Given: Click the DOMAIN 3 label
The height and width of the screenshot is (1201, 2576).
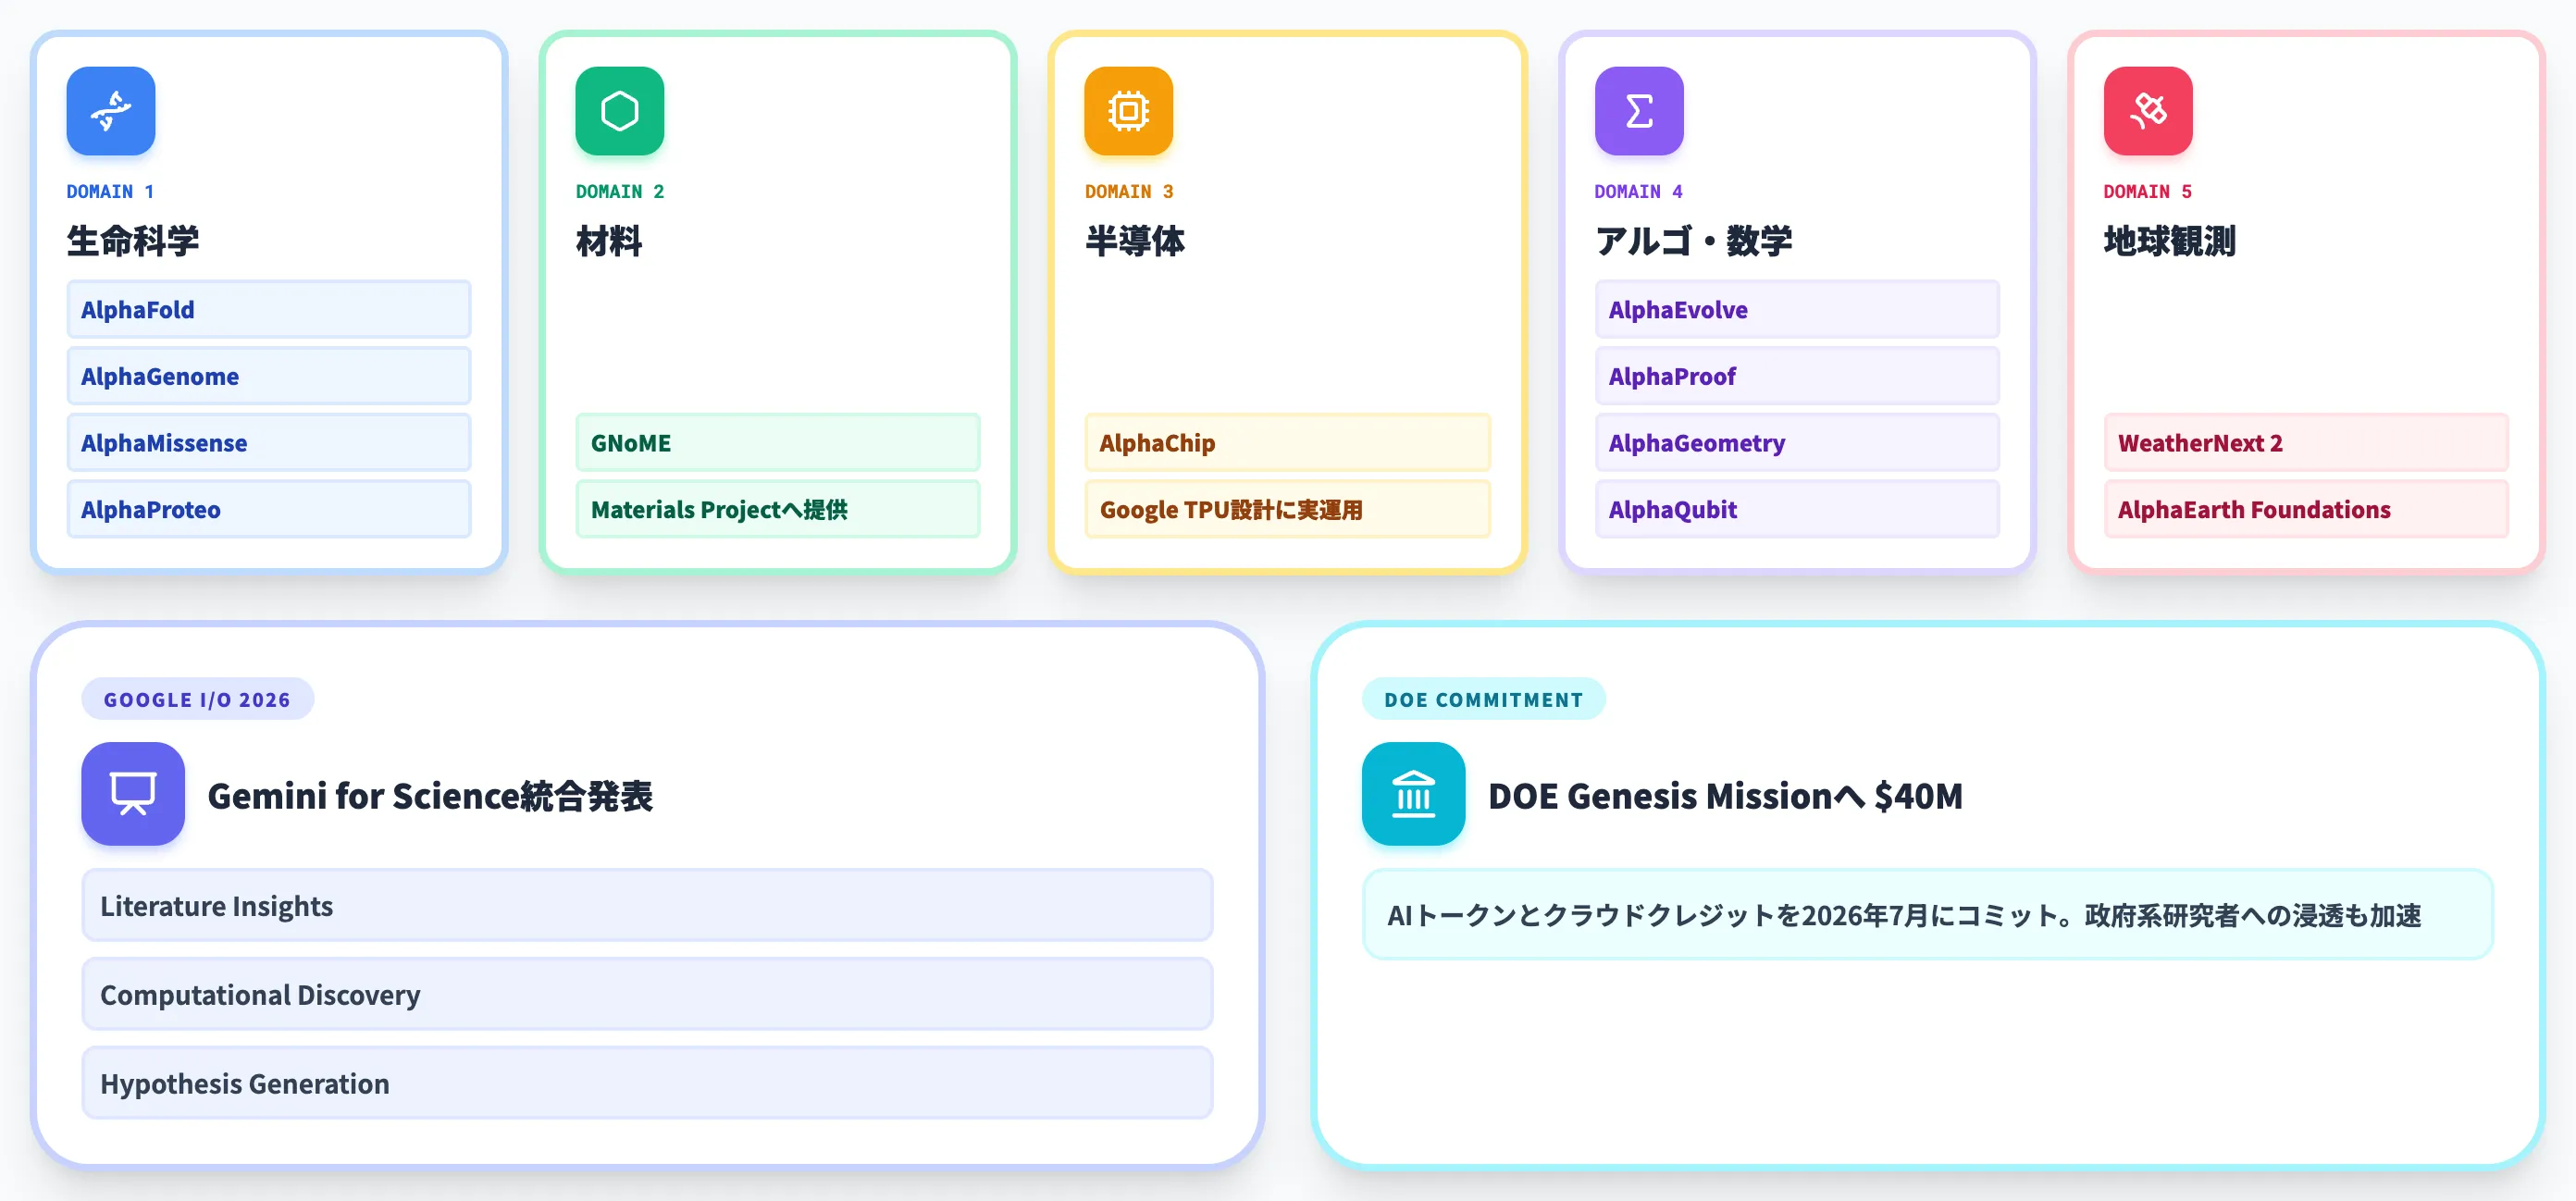Looking at the screenshot, I should tap(1129, 191).
